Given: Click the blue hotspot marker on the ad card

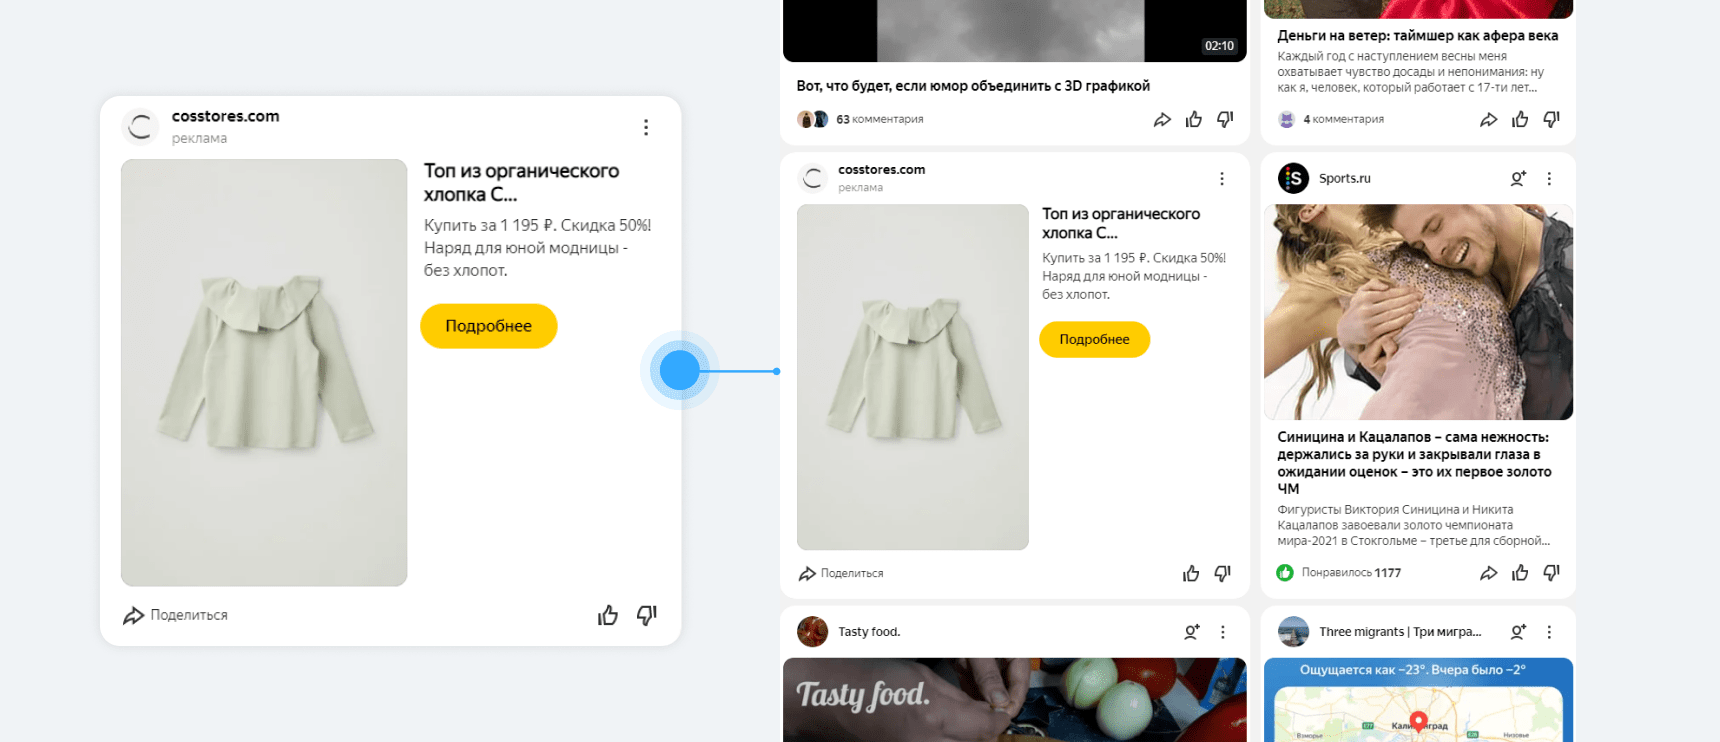Looking at the screenshot, I should [680, 370].
